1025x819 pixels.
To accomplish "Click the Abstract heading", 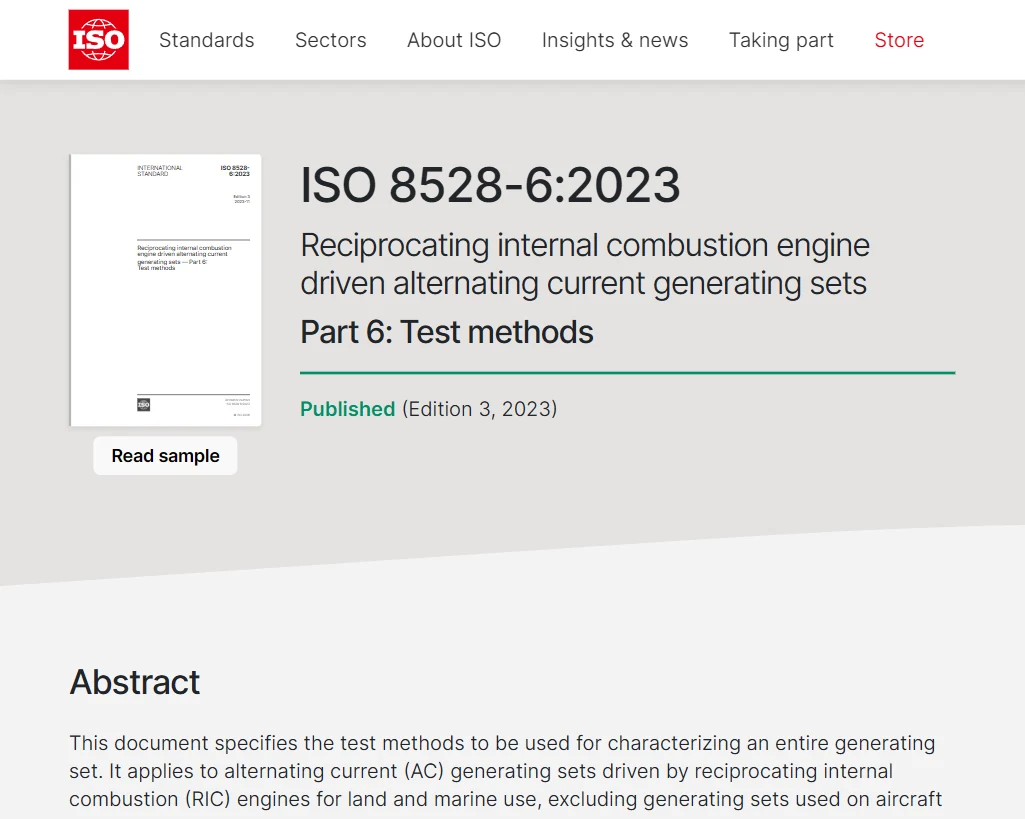I will 135,682.
